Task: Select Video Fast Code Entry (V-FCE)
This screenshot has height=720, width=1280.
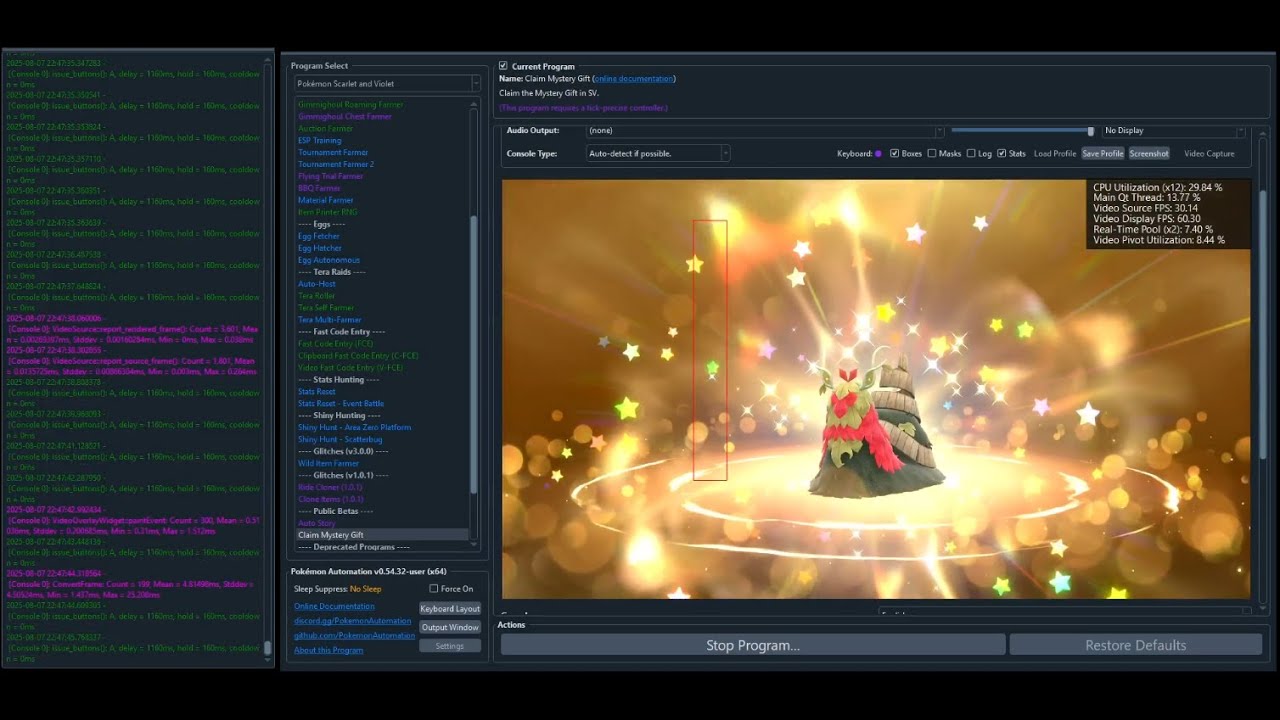Action: tap(351, 369)
